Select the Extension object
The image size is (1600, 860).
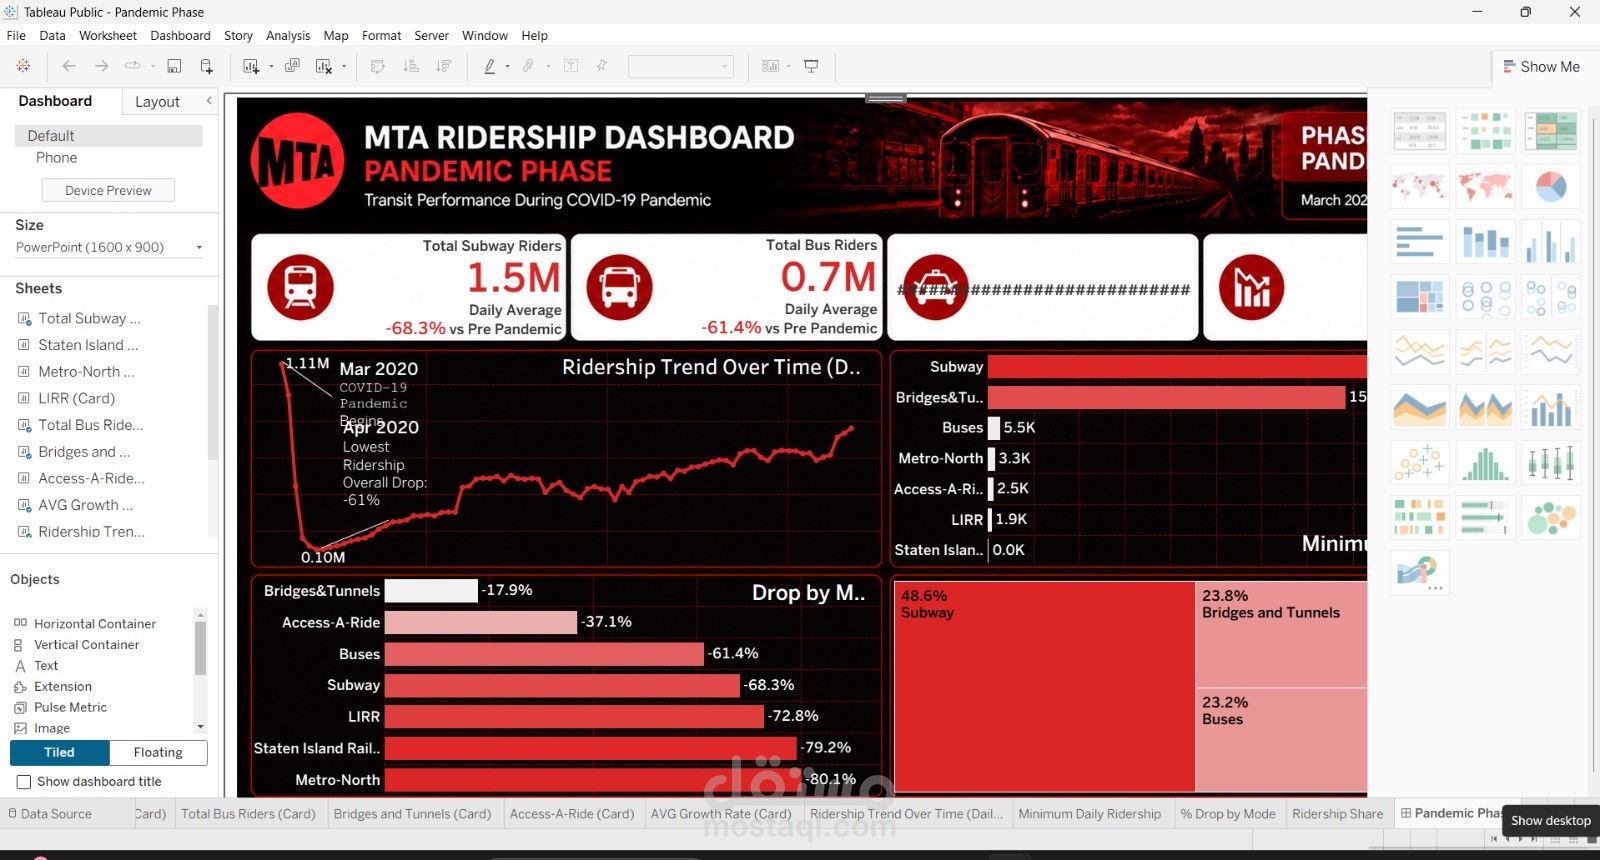click(x=53, y=687)
